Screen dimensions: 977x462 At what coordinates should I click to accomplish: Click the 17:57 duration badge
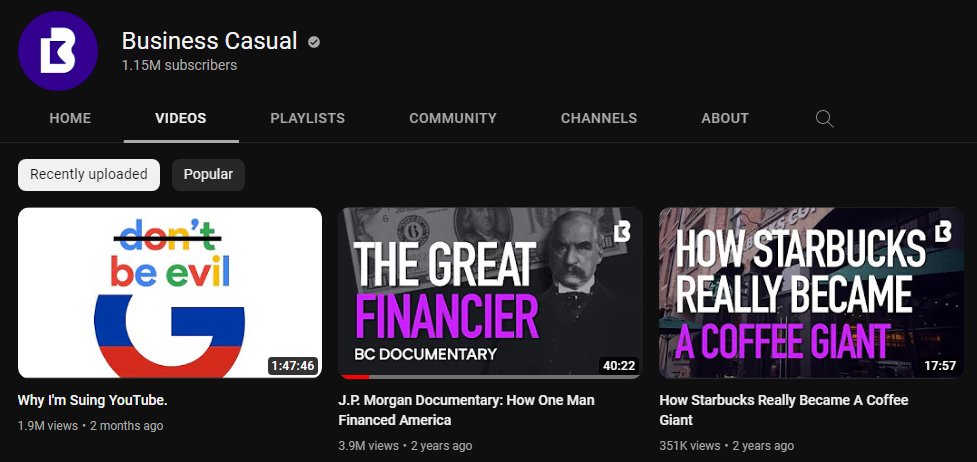pyautogui.click(x=940, y=365)
